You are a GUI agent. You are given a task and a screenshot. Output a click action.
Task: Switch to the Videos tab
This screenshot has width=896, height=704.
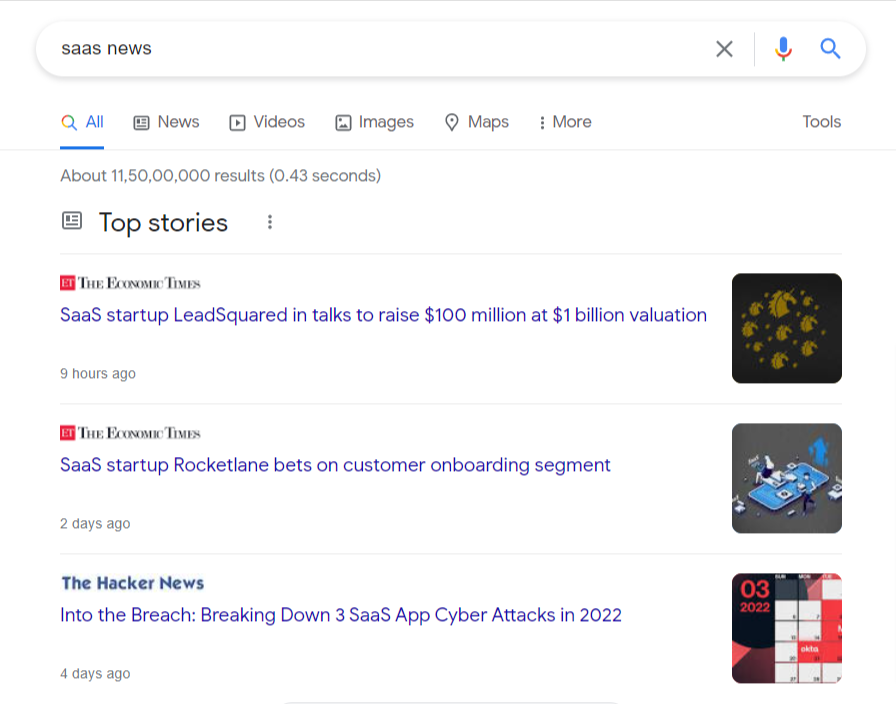pos(267,122)
